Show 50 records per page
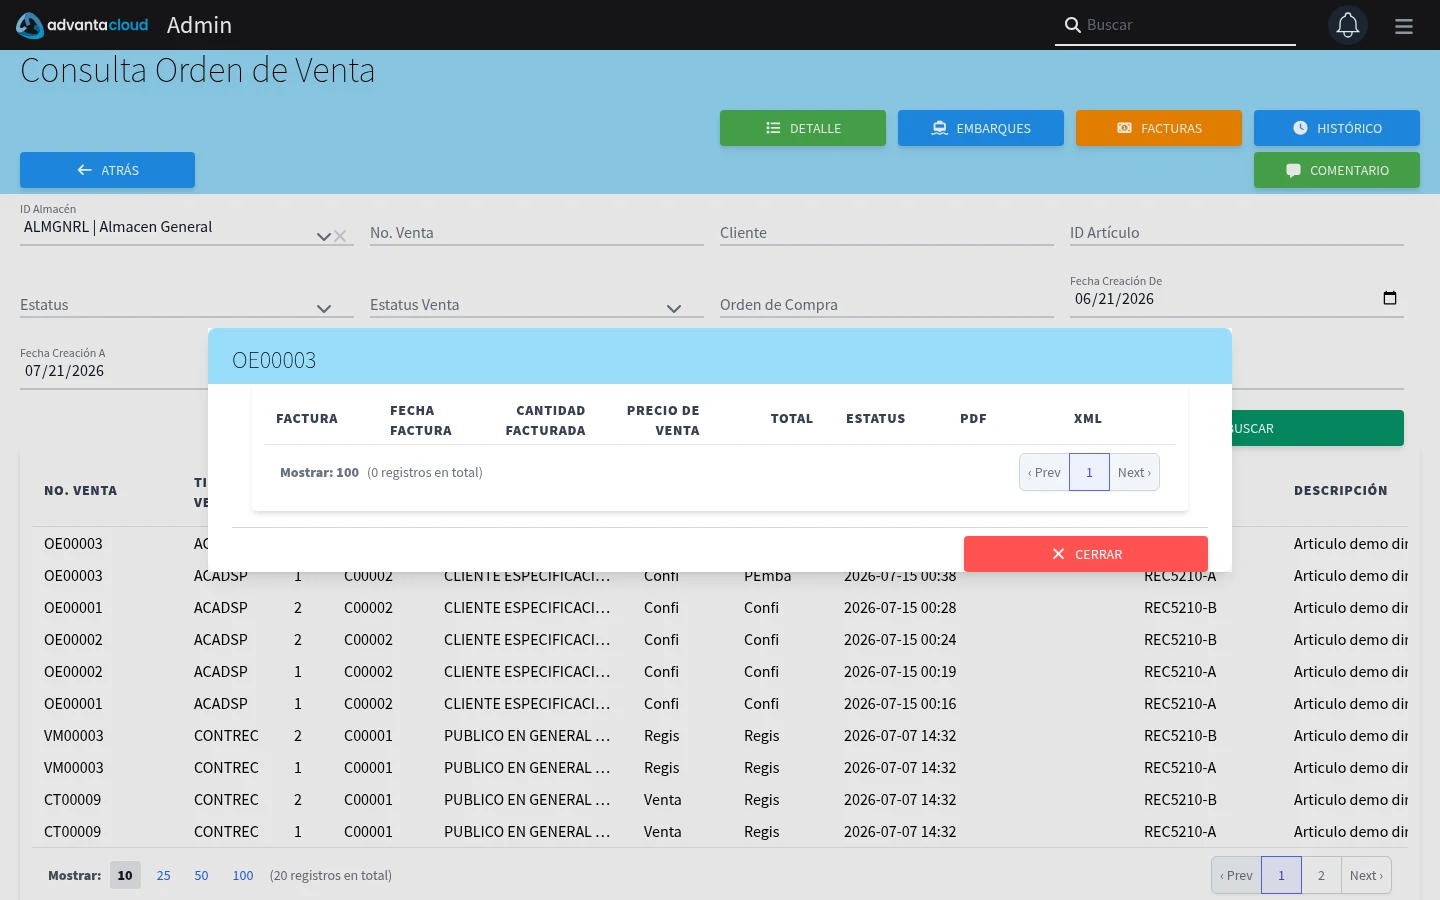This screenshot has width=1440, height=900. 201,875
